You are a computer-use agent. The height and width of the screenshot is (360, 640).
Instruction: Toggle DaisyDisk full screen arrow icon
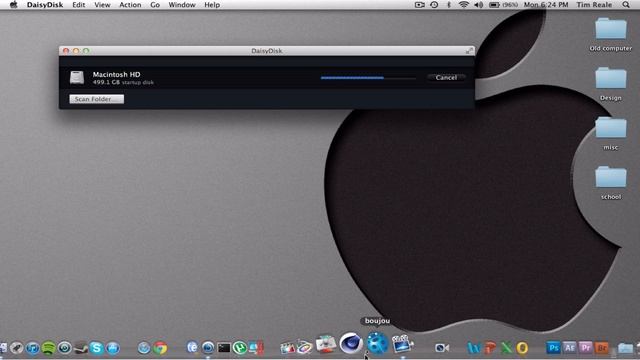[469, 51]
